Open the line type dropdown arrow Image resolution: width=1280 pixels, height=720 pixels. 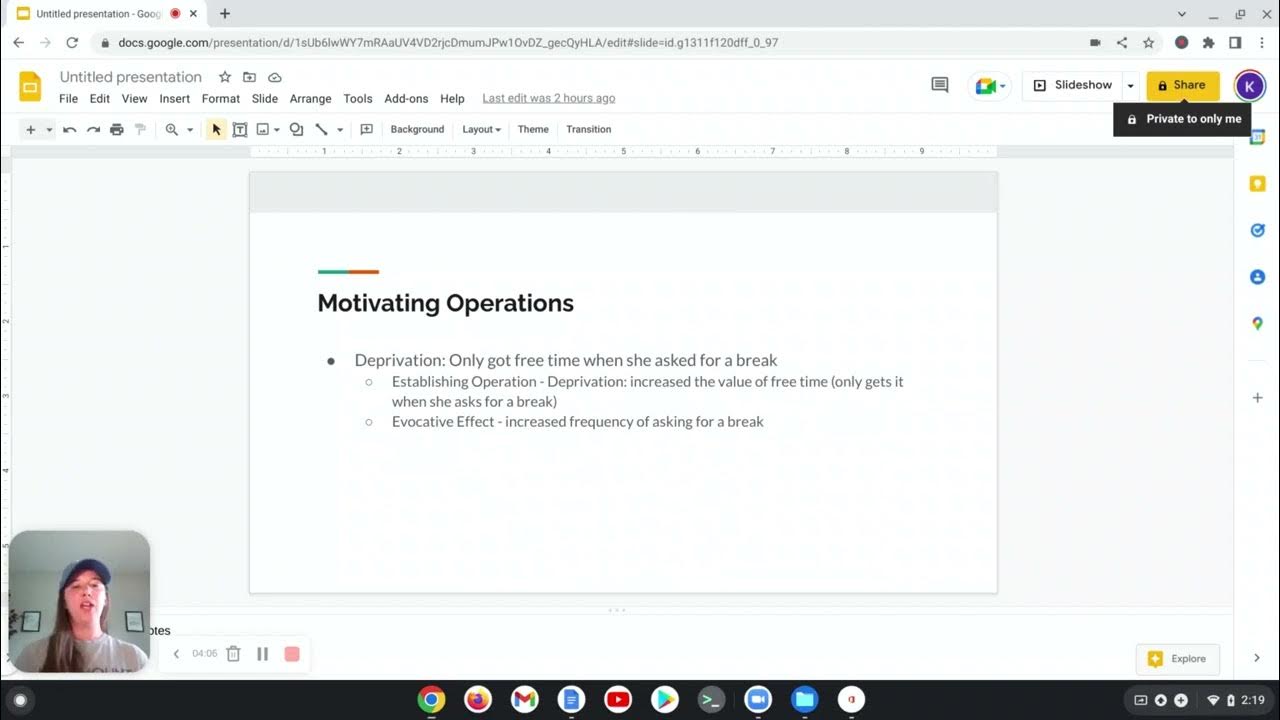coord(340,130)
